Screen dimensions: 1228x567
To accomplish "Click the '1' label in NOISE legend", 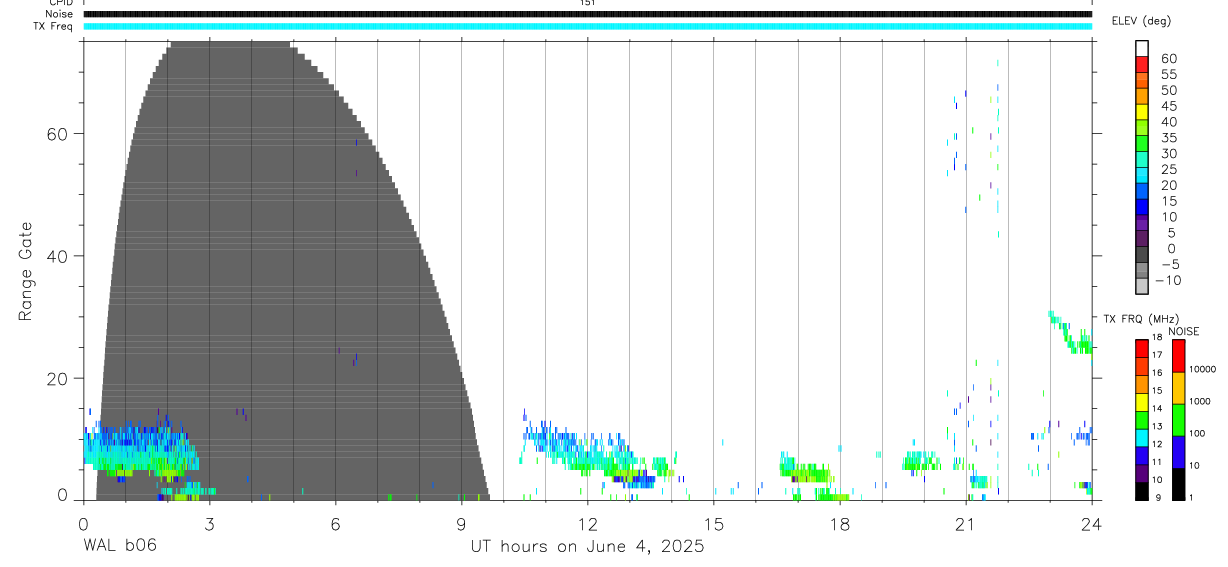I will [x=1190, y=497].
